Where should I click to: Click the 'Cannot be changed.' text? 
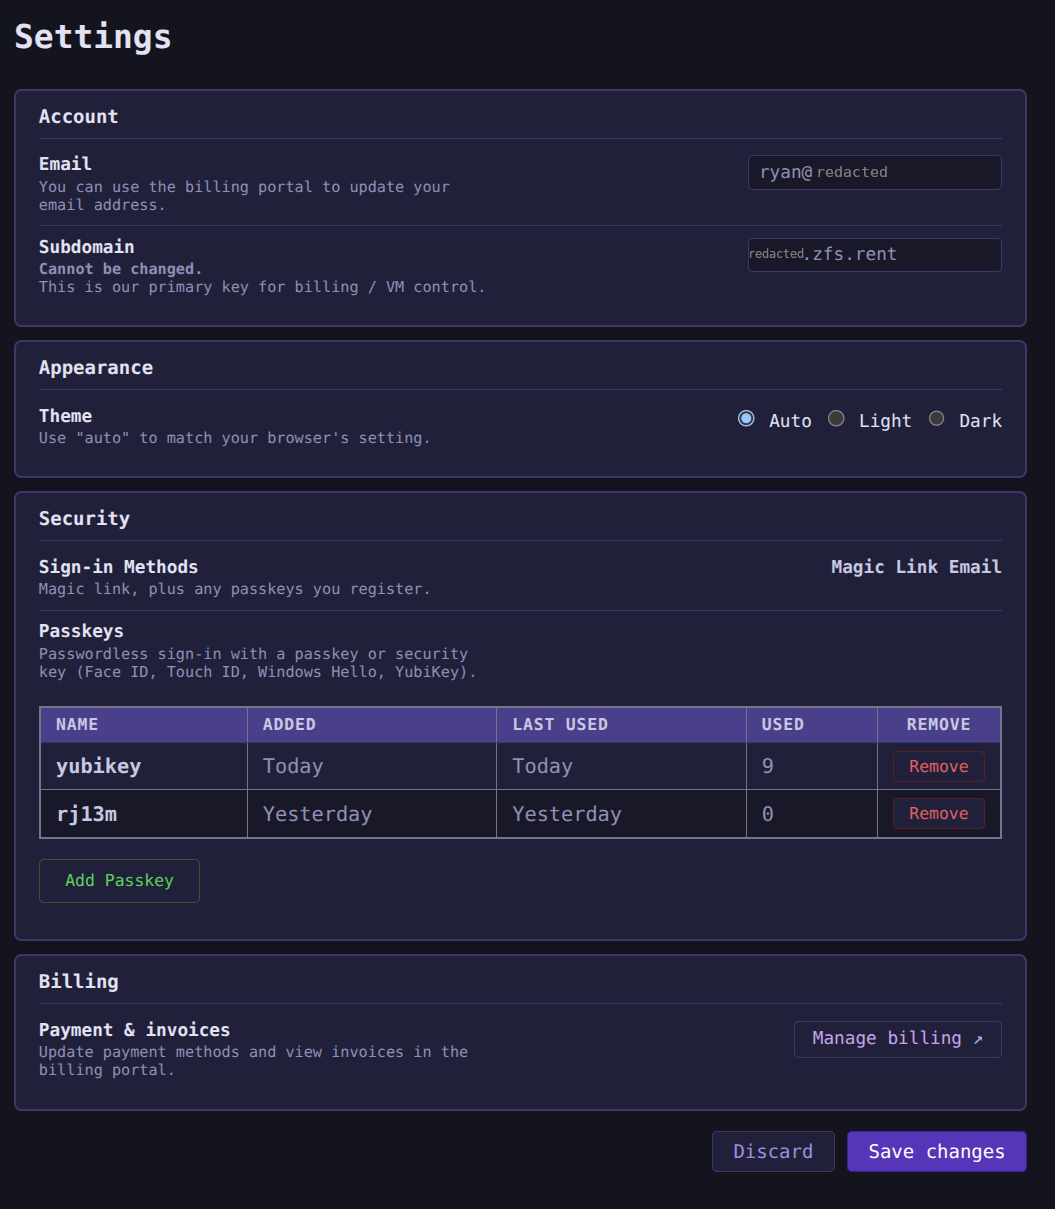120,269
